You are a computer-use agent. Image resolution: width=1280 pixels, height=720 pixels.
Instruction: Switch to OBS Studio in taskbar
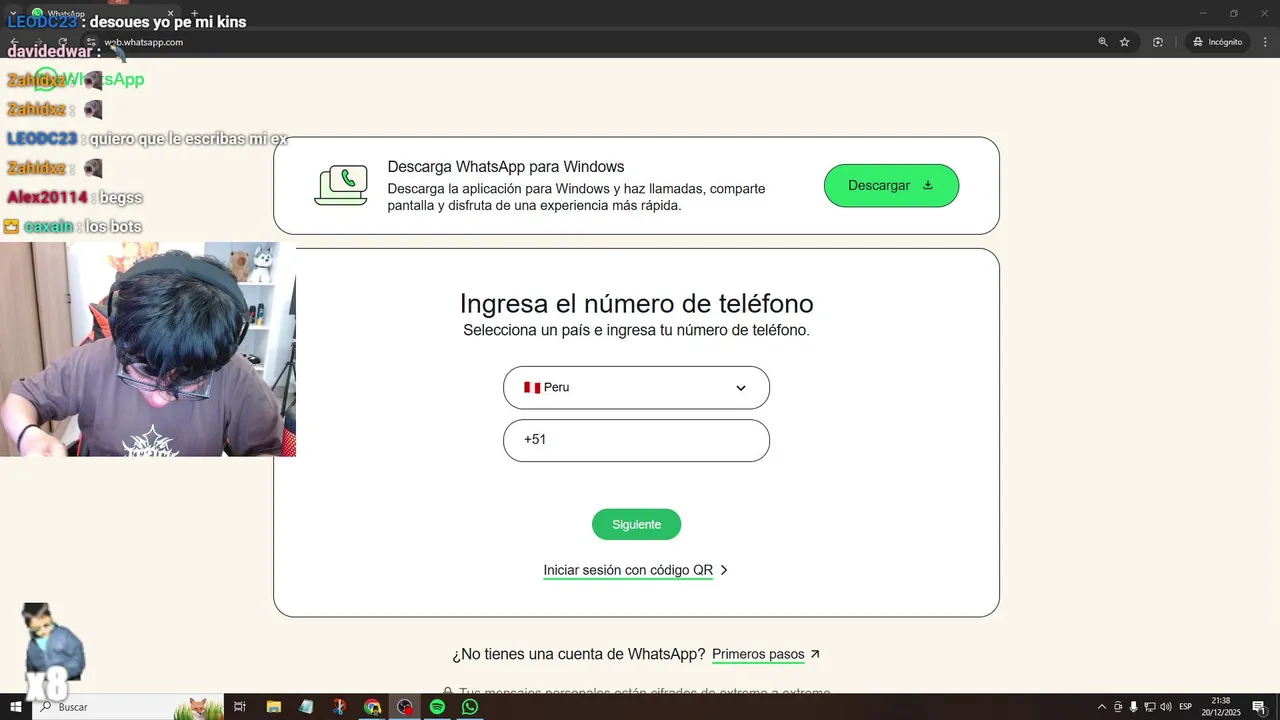[x=405, y=706]
